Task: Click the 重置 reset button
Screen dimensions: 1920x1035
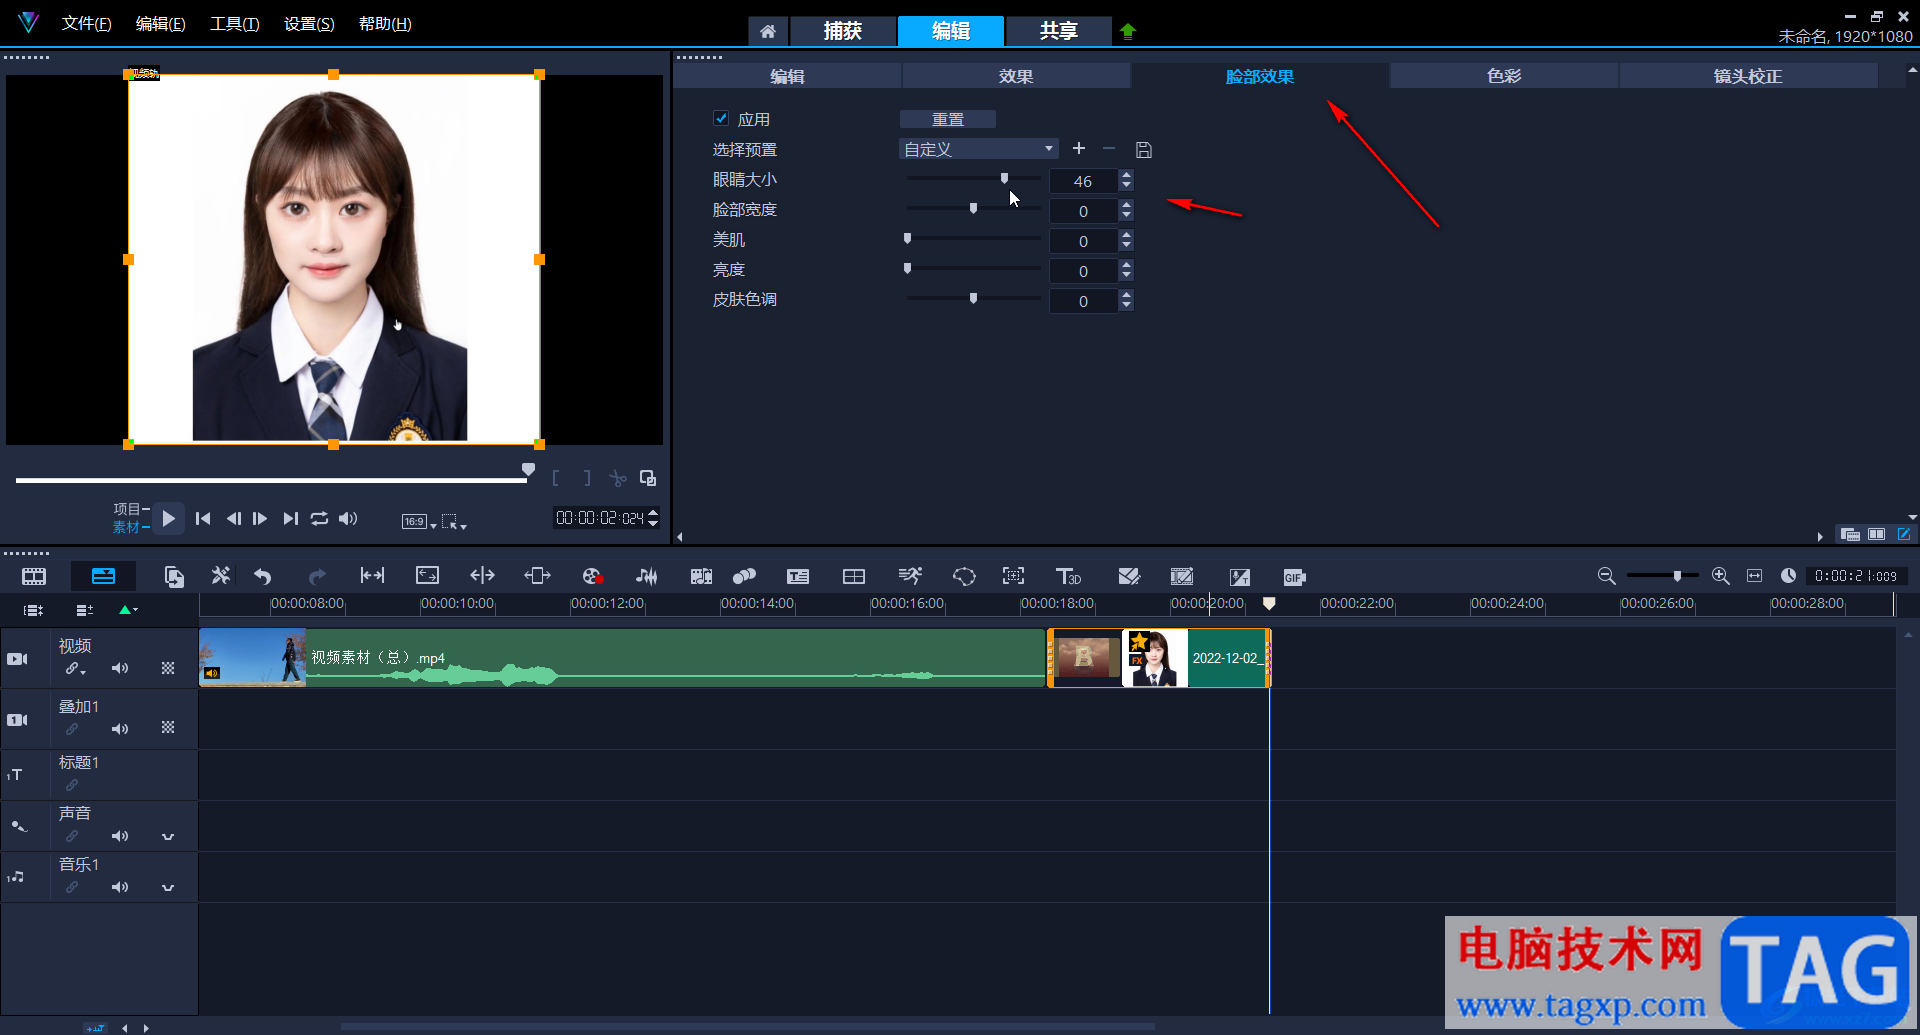Action: click(947, 119)
